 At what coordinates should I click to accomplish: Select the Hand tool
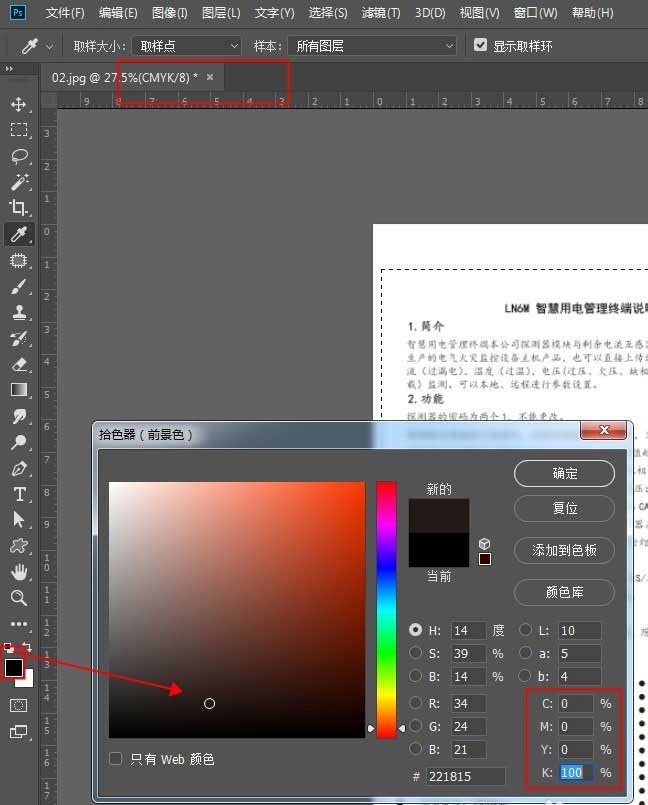(x=18, y=572)
